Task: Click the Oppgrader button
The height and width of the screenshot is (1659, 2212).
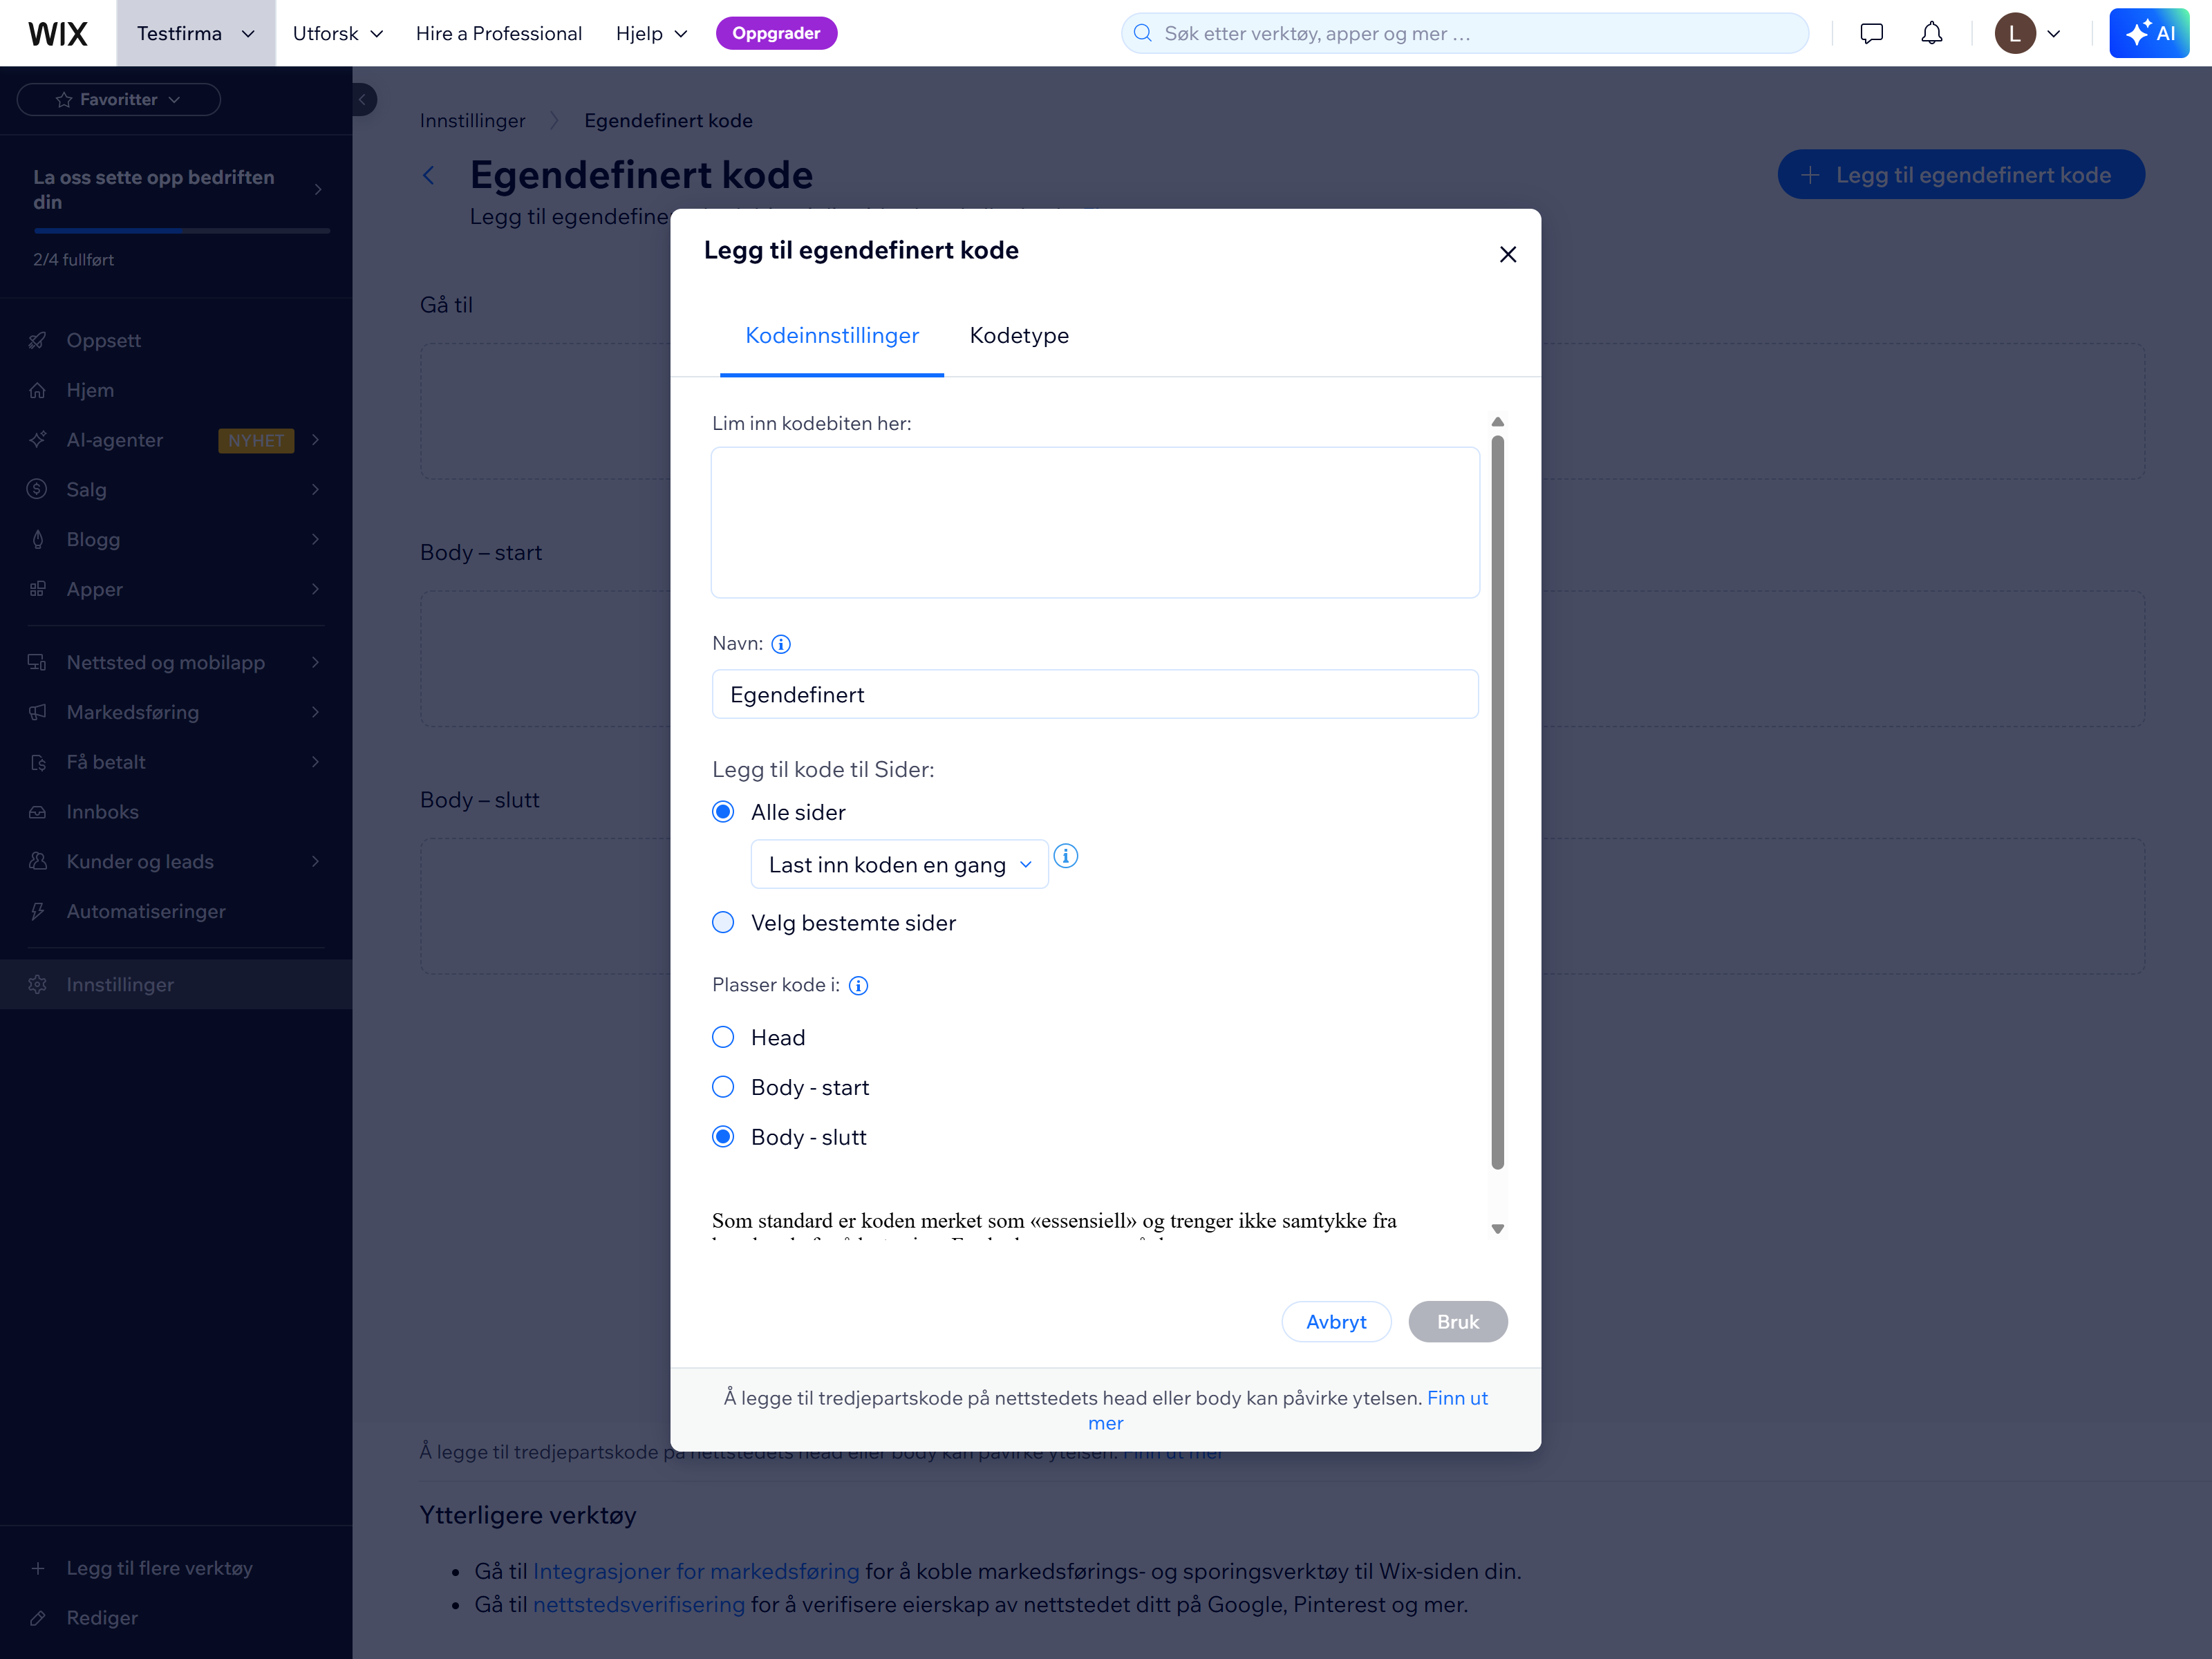Action: point(776,33)
